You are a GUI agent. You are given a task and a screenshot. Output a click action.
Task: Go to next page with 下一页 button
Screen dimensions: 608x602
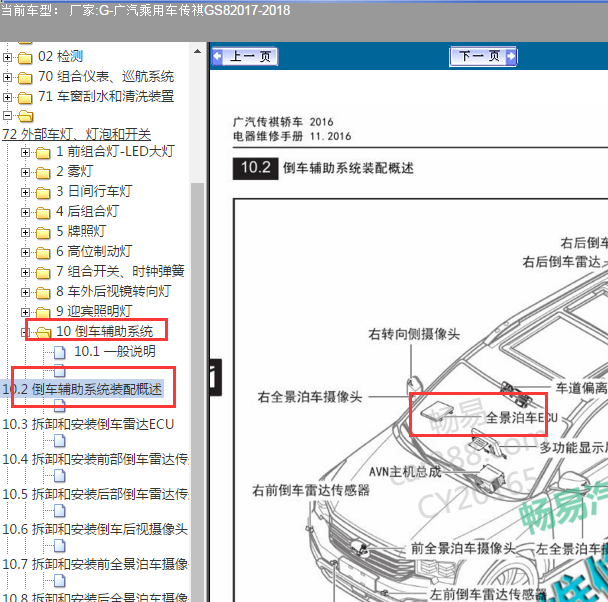483,57
